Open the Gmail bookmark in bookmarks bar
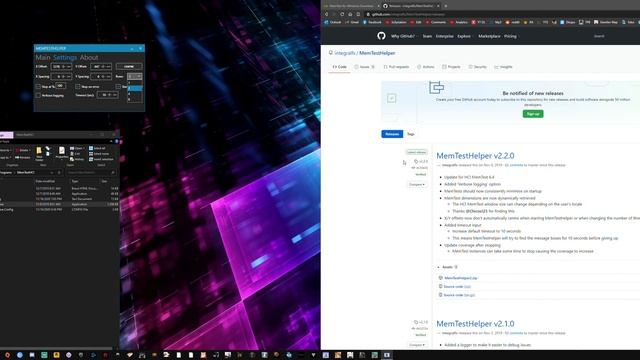The width and height of the screenshot is (640, 360). click(x=352, y=22)
